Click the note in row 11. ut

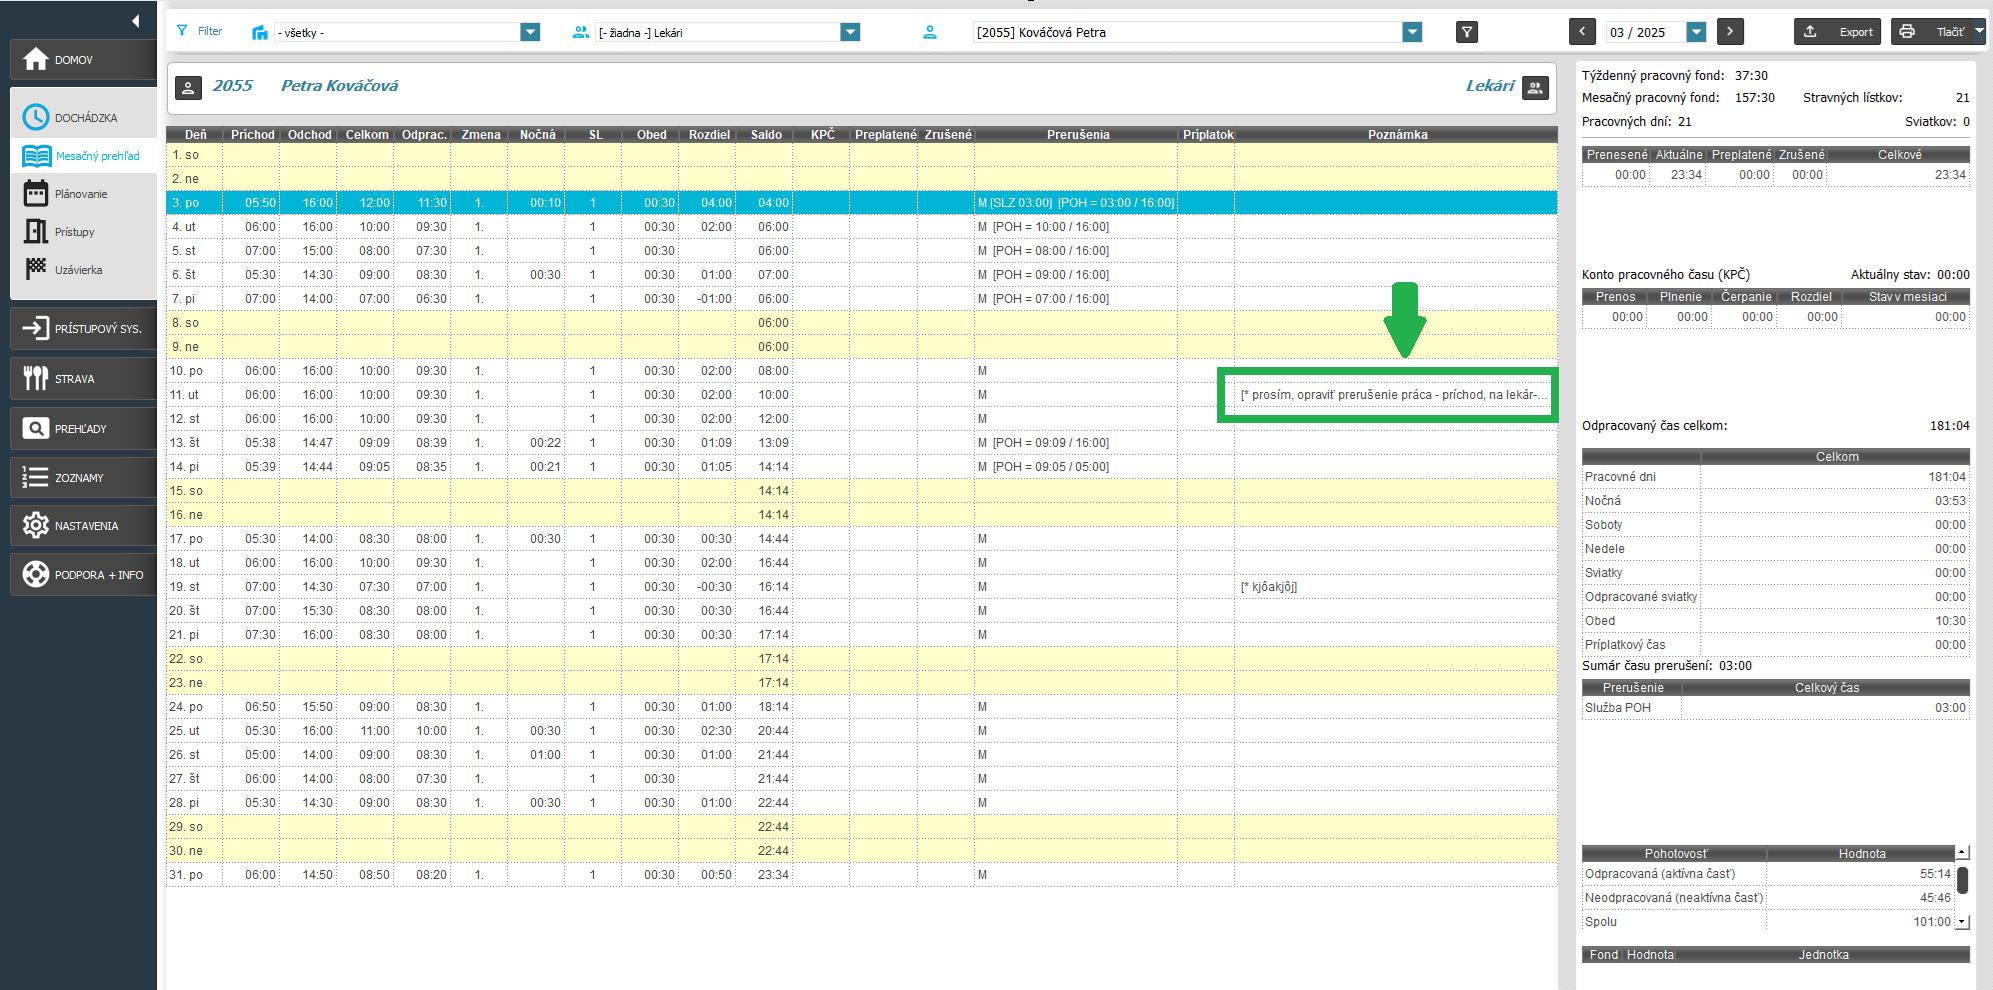1393,395
